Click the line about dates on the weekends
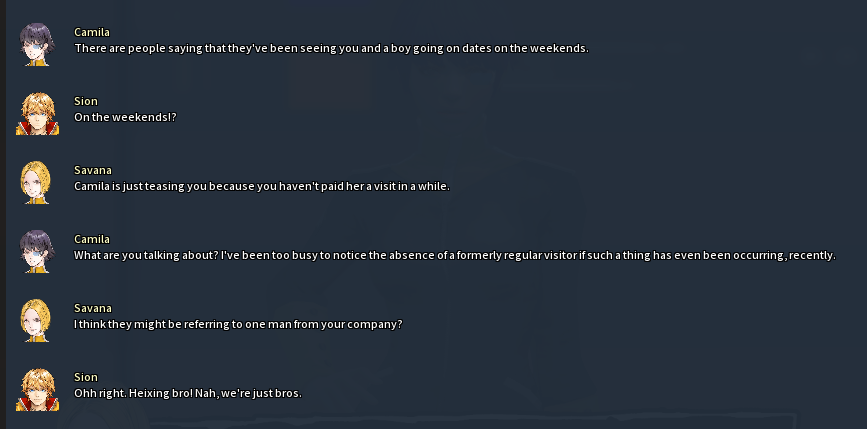Viewport: 867px width, 429px height. [x=331, y=48]
